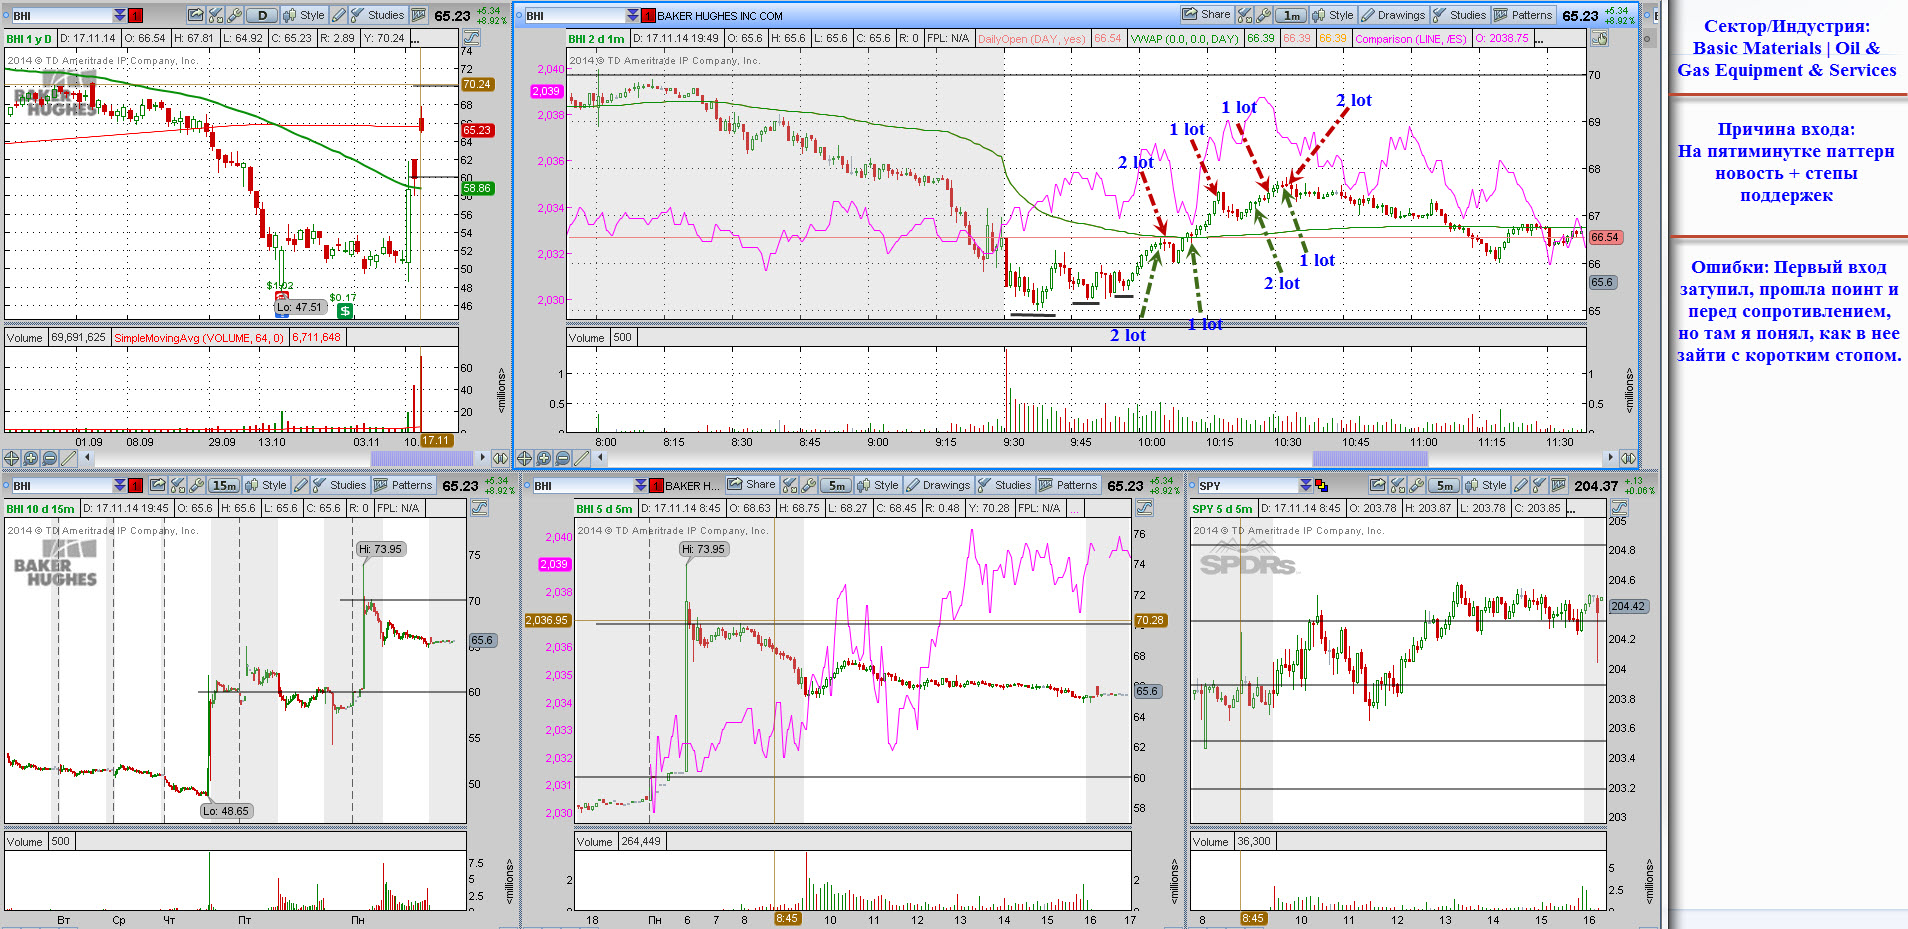Change the 1m timeframe on main chart
This screenshot has height=929, width=1908.
[1292, 15]
